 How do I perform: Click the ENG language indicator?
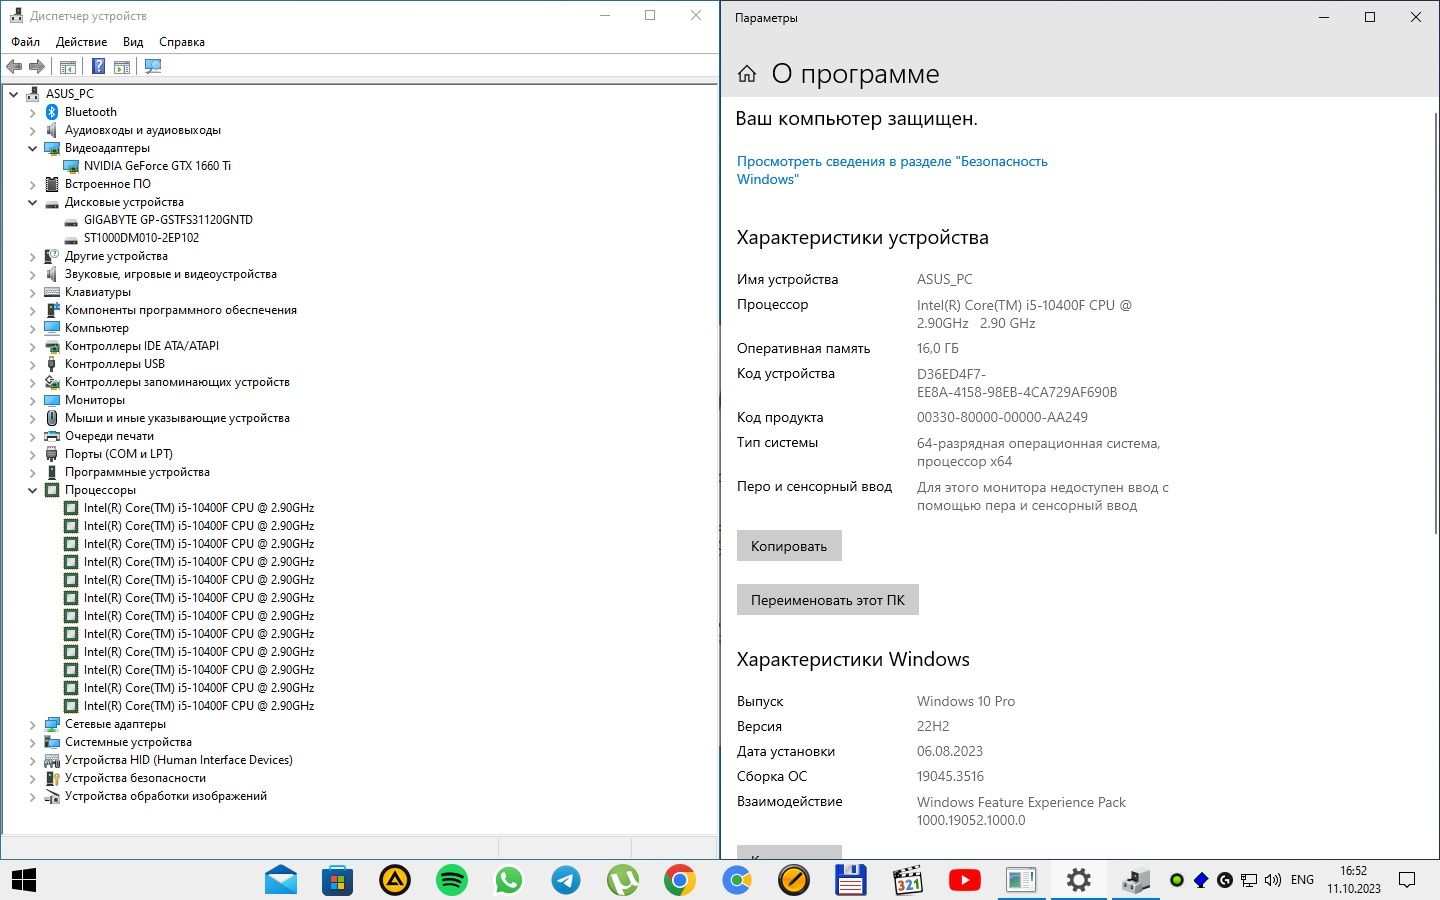click(x=1302, y=880)
